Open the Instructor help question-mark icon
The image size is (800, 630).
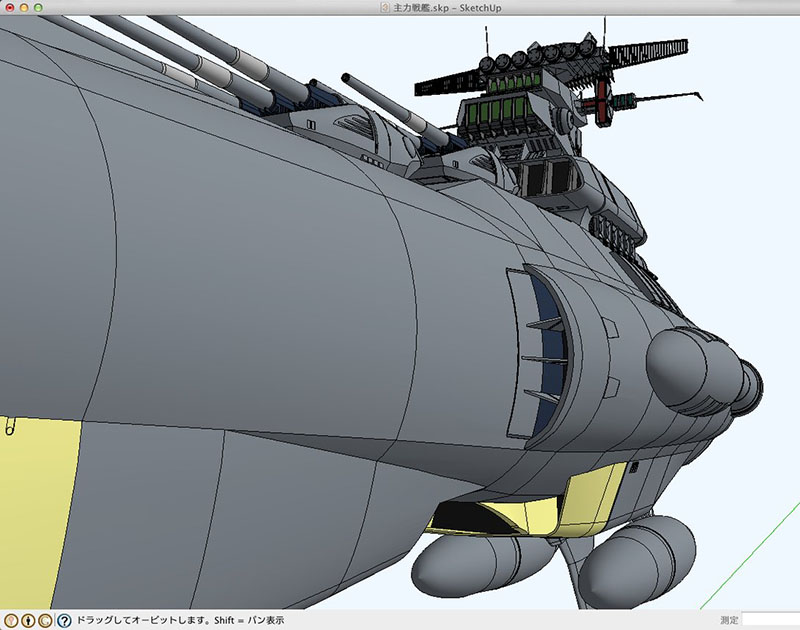click(x=64, y=620)
